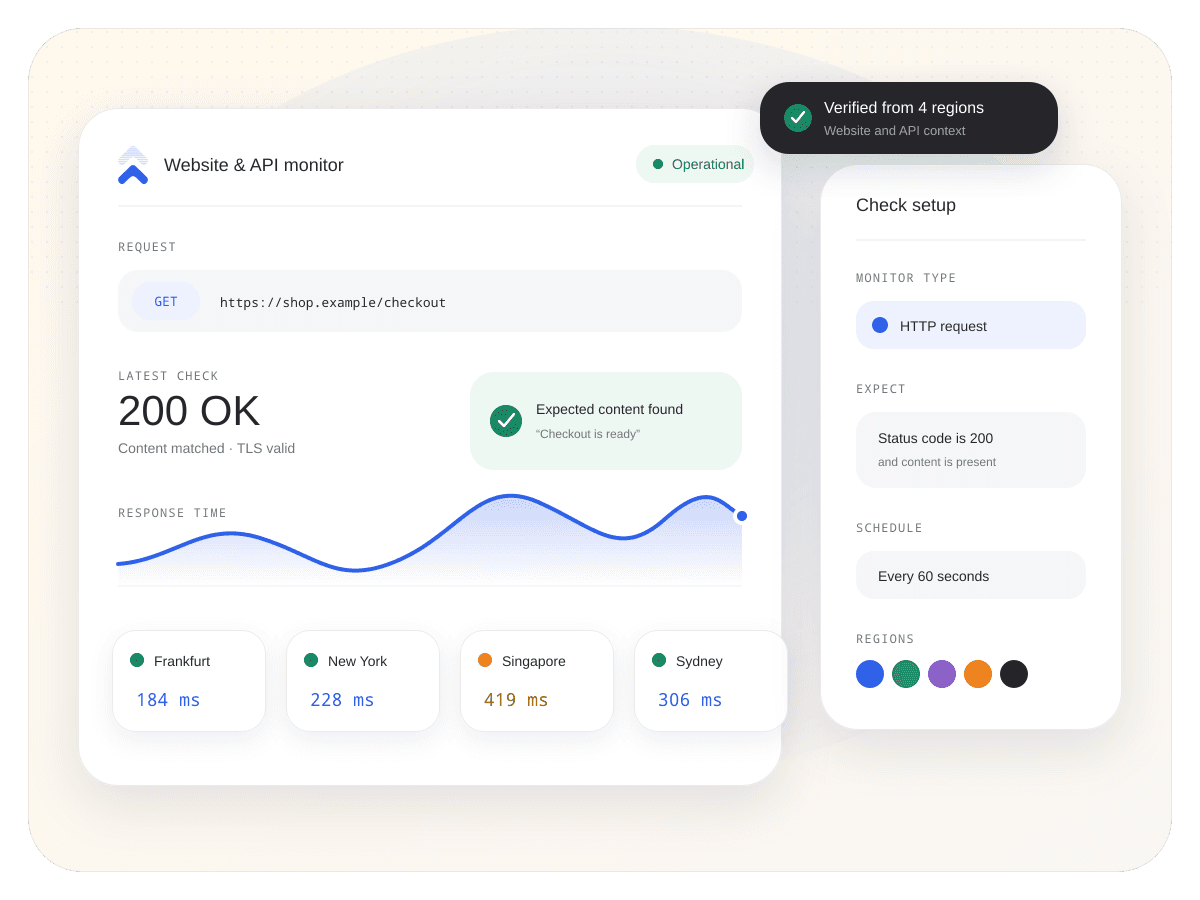Image resolution: width=1200 pixels, height=900 pixels.
Task: Click the green checkmark in Verified toast
Action: coord(798,118)
